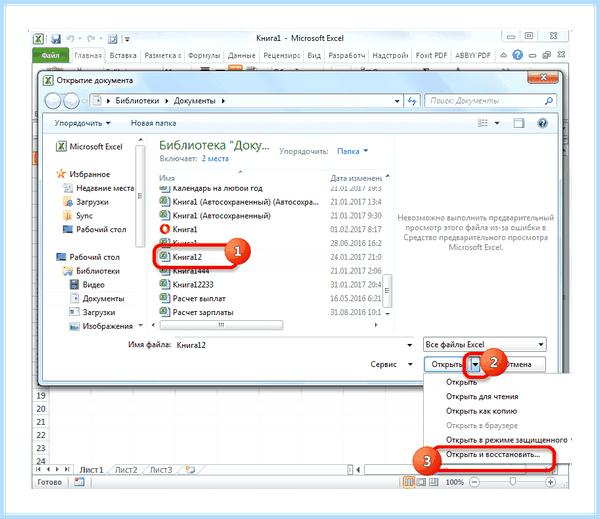This screenshot has width=600, height=519.
Task: Open the Упорядочить dropdown menu
Action: coord(82,123)
